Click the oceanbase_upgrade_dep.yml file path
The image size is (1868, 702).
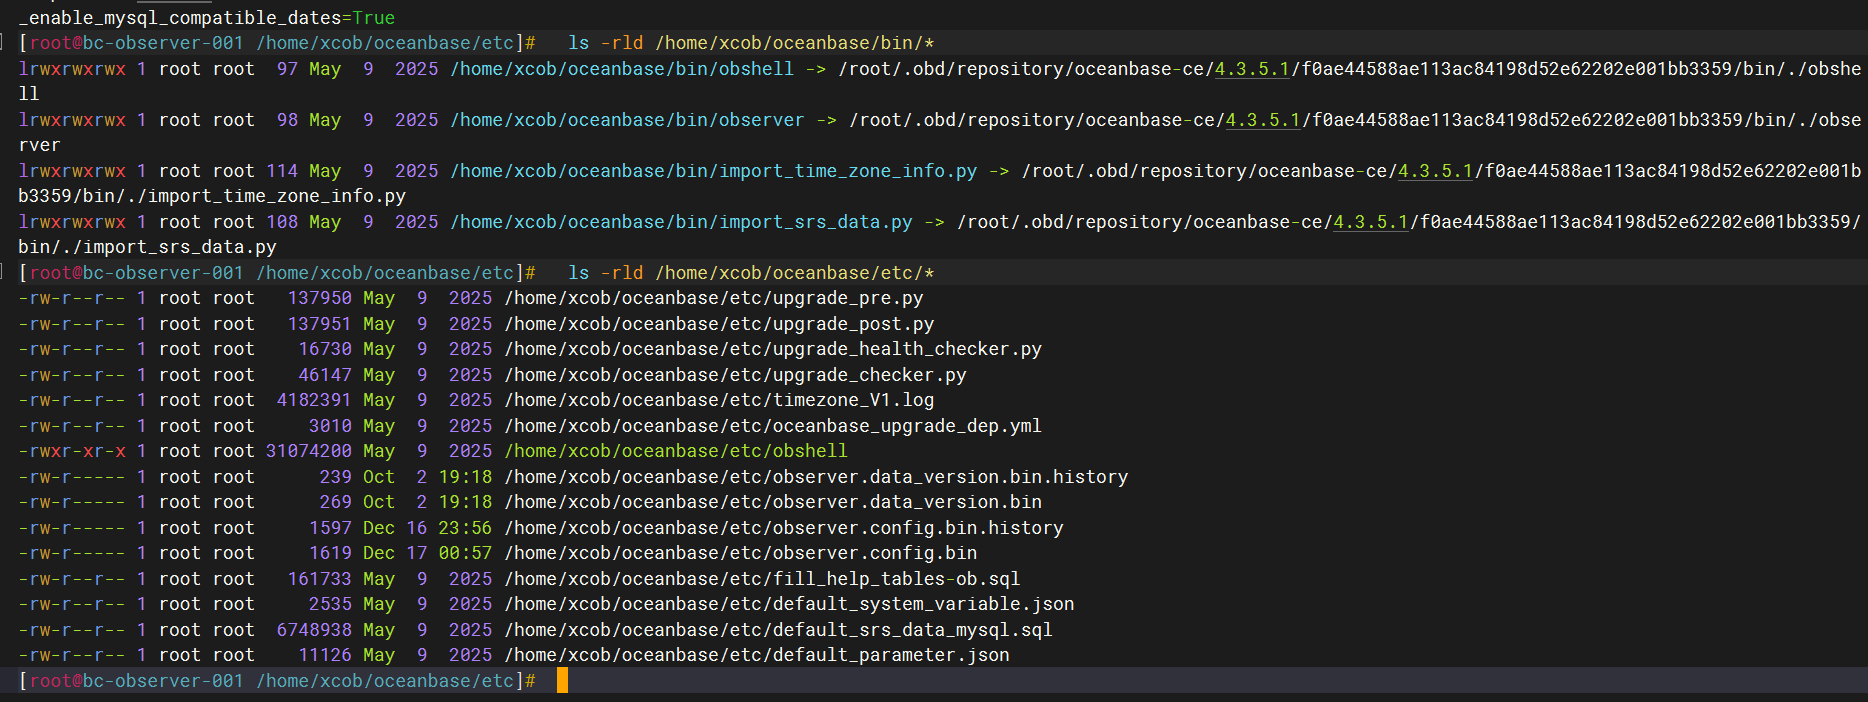click(x=773, y=426)
